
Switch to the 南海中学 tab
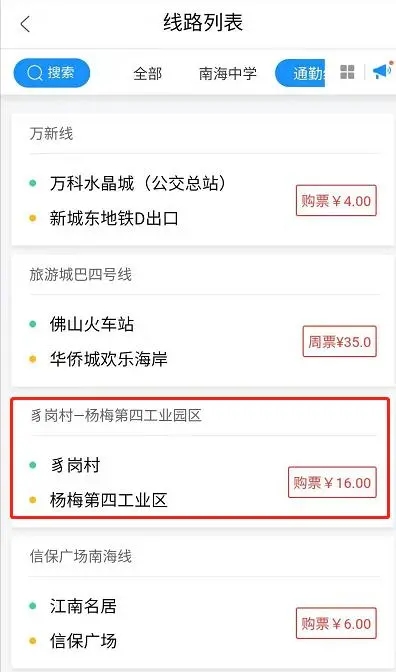(x=228, y=73)
